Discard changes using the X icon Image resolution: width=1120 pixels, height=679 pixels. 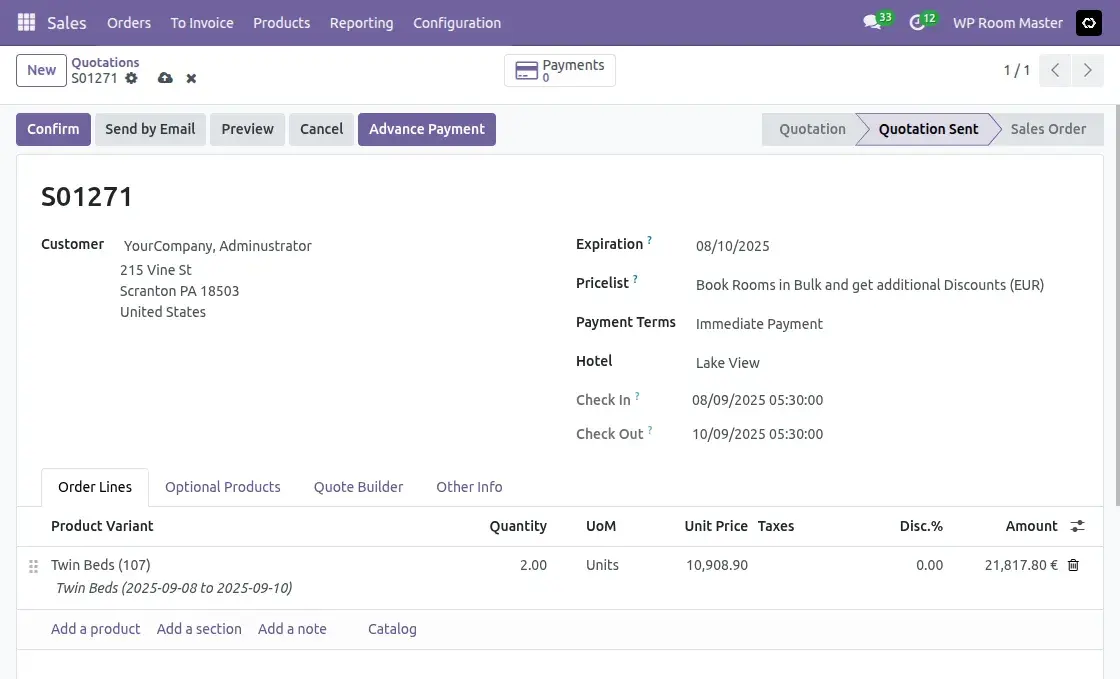pyautogui.click(x=190, y=78)
